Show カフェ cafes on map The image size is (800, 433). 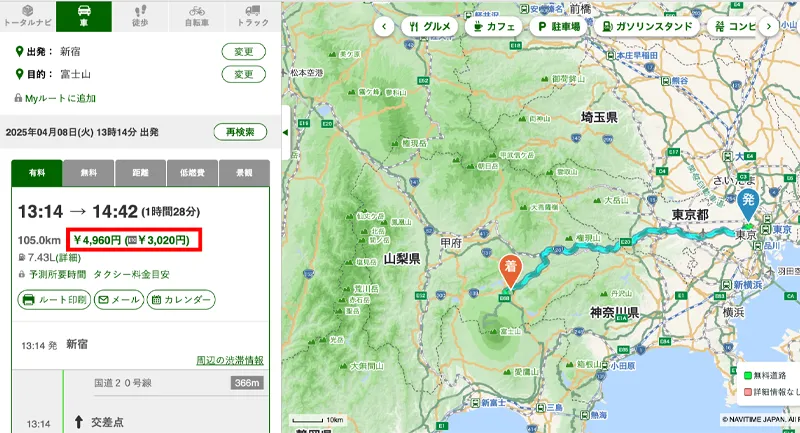[x=494, y=27]
